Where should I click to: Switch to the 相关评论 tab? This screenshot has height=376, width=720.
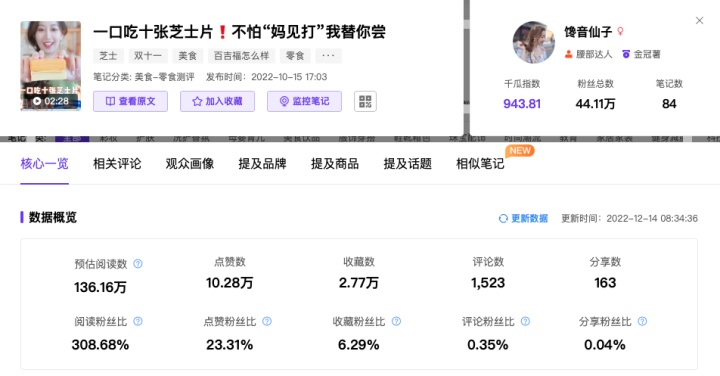(117, 163)
